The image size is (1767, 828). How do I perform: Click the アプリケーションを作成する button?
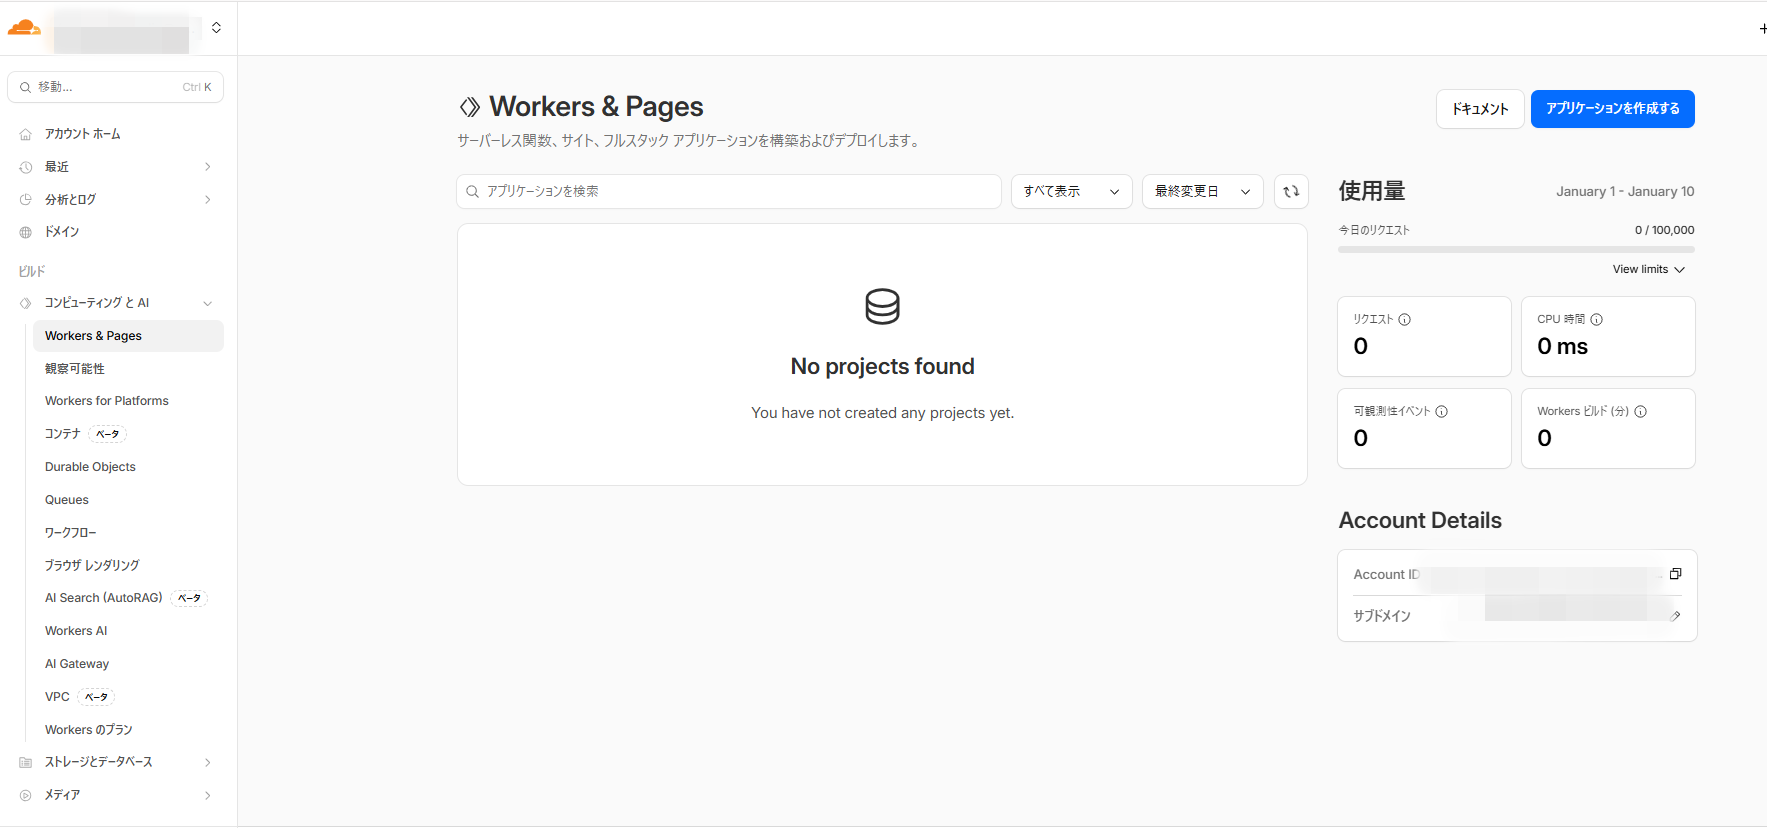[x=1612, y=109]
